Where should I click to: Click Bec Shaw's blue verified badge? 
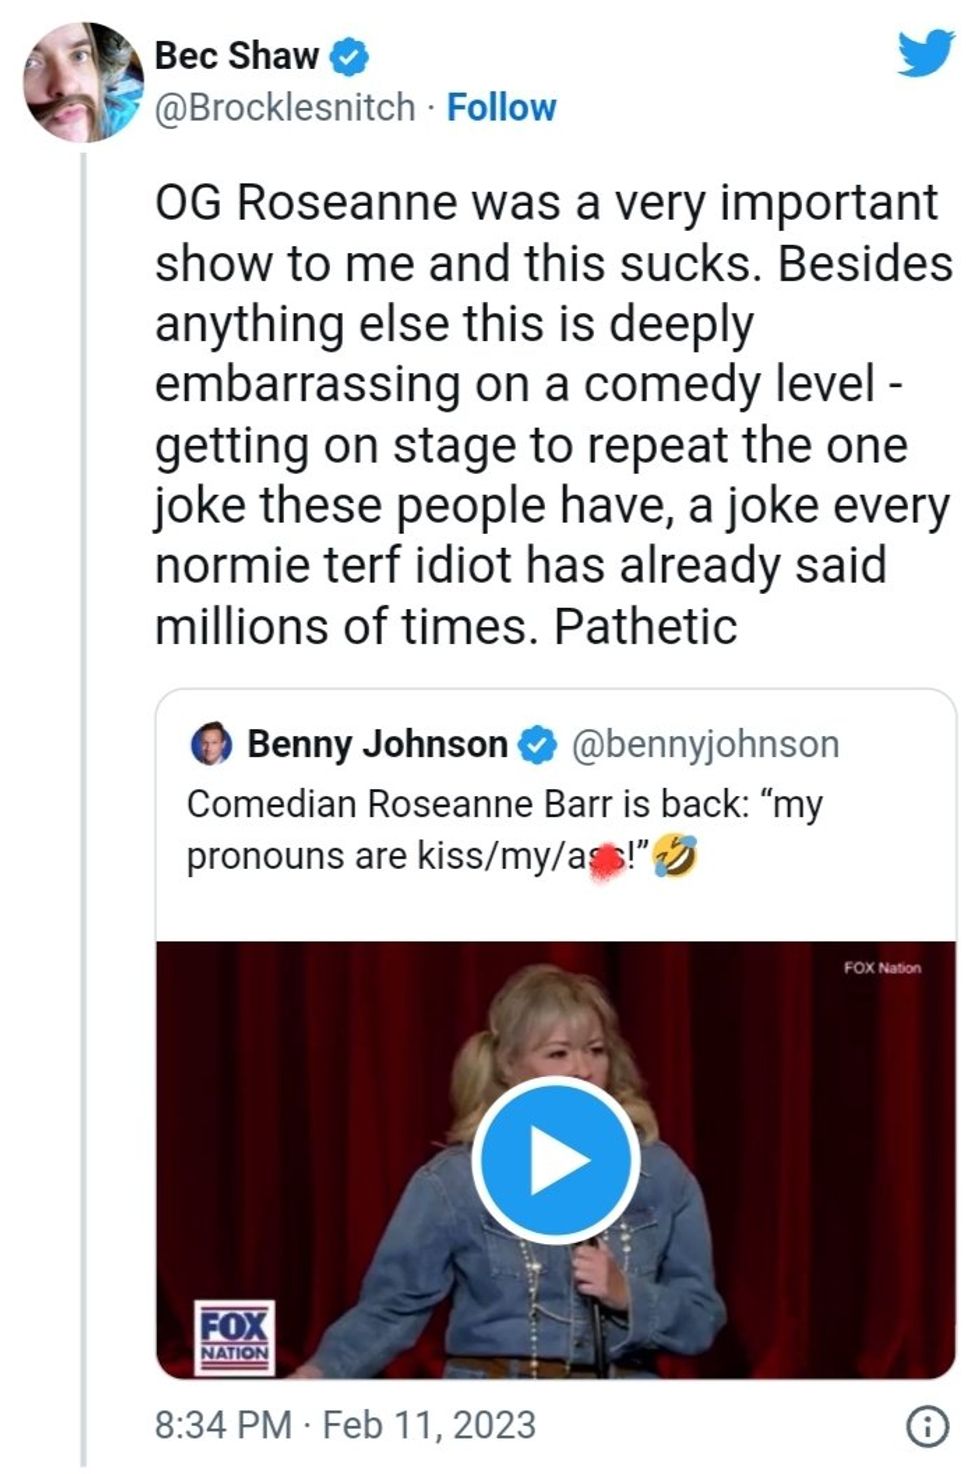click(349, 56)
